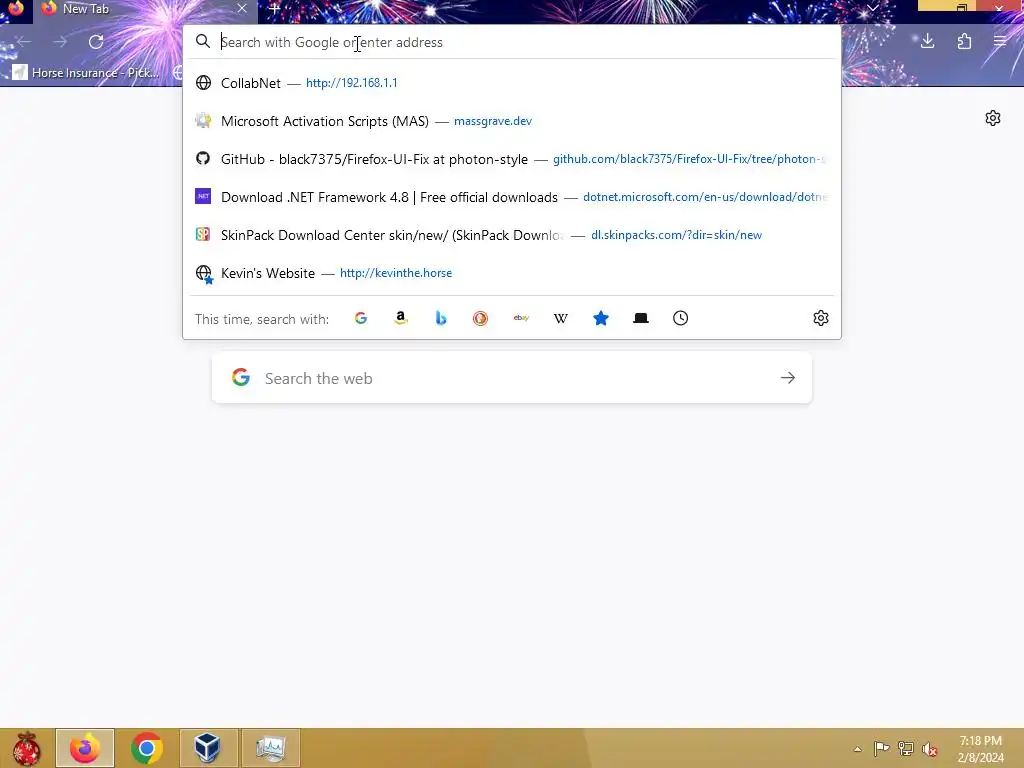Search open tabs with tabs icon

click(641, 318)
